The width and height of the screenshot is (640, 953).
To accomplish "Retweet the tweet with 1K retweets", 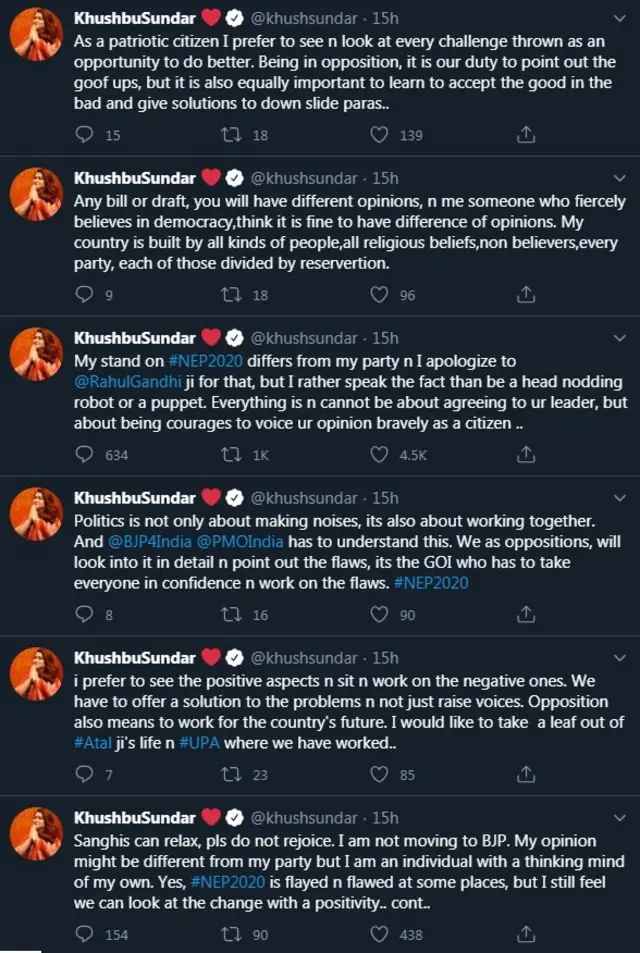I will pyautogui.click(x=228, y=455).
